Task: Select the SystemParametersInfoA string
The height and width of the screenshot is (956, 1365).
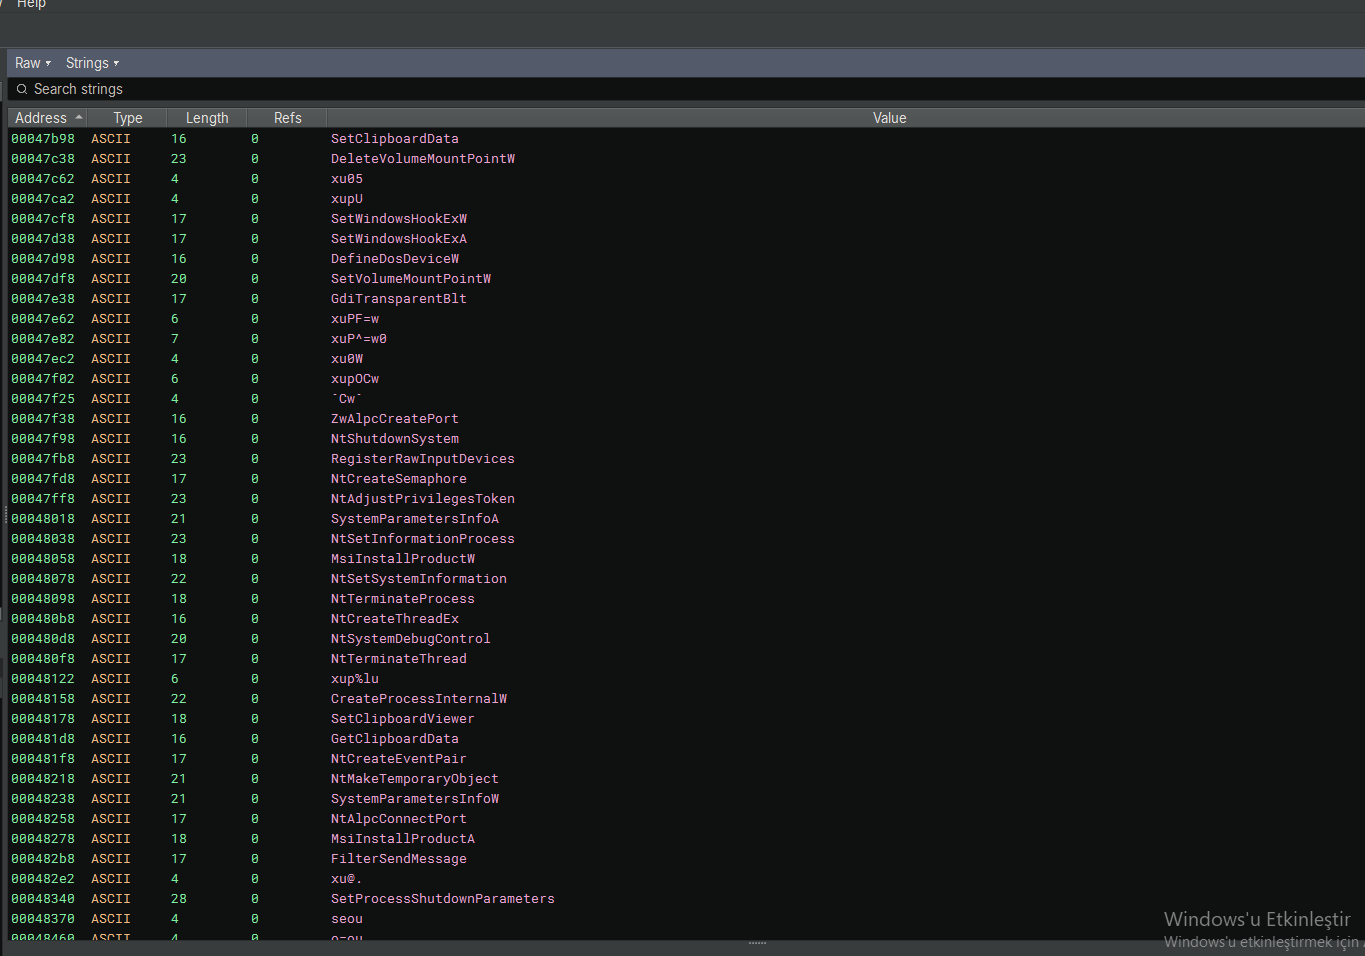Action: [415, 519]
